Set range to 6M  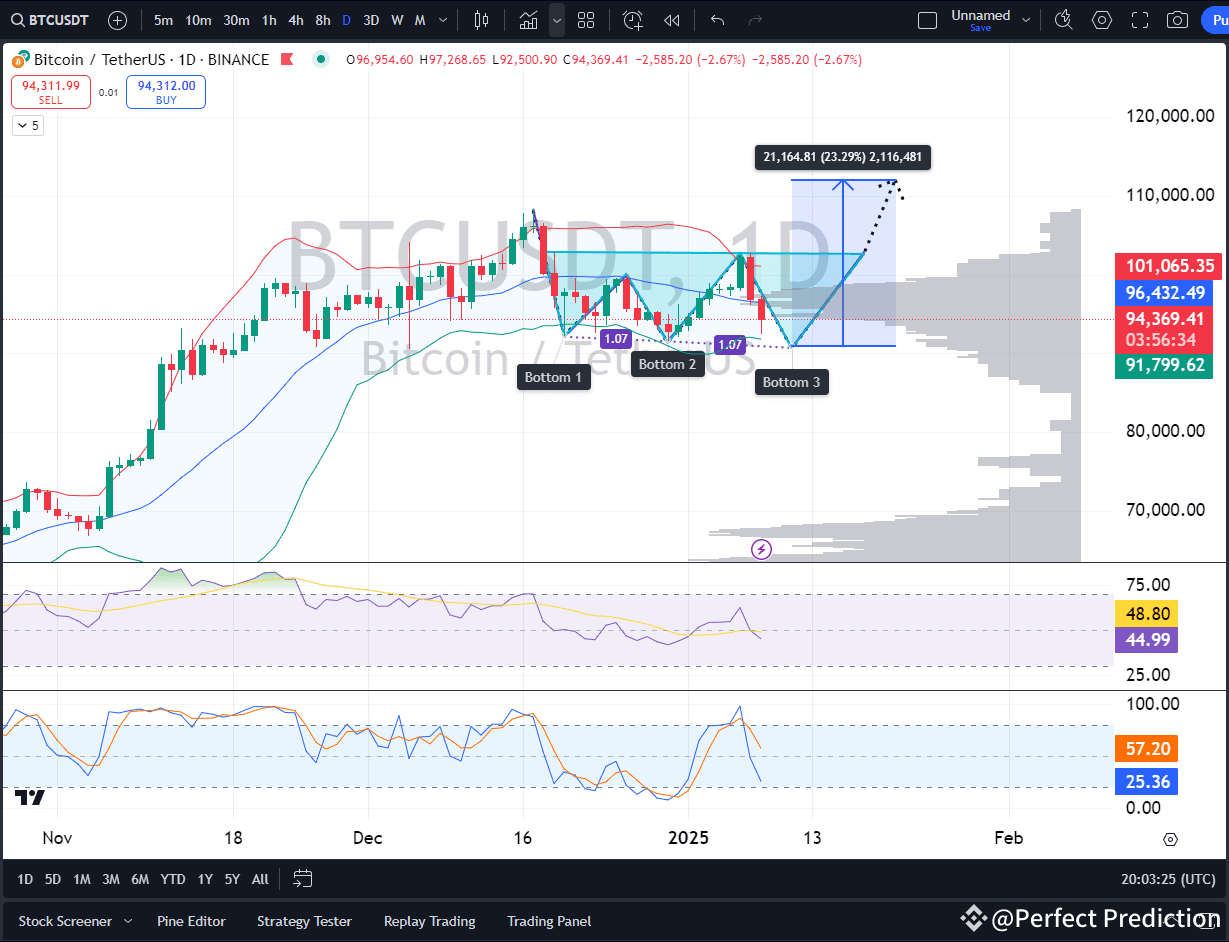click(140, 879)
